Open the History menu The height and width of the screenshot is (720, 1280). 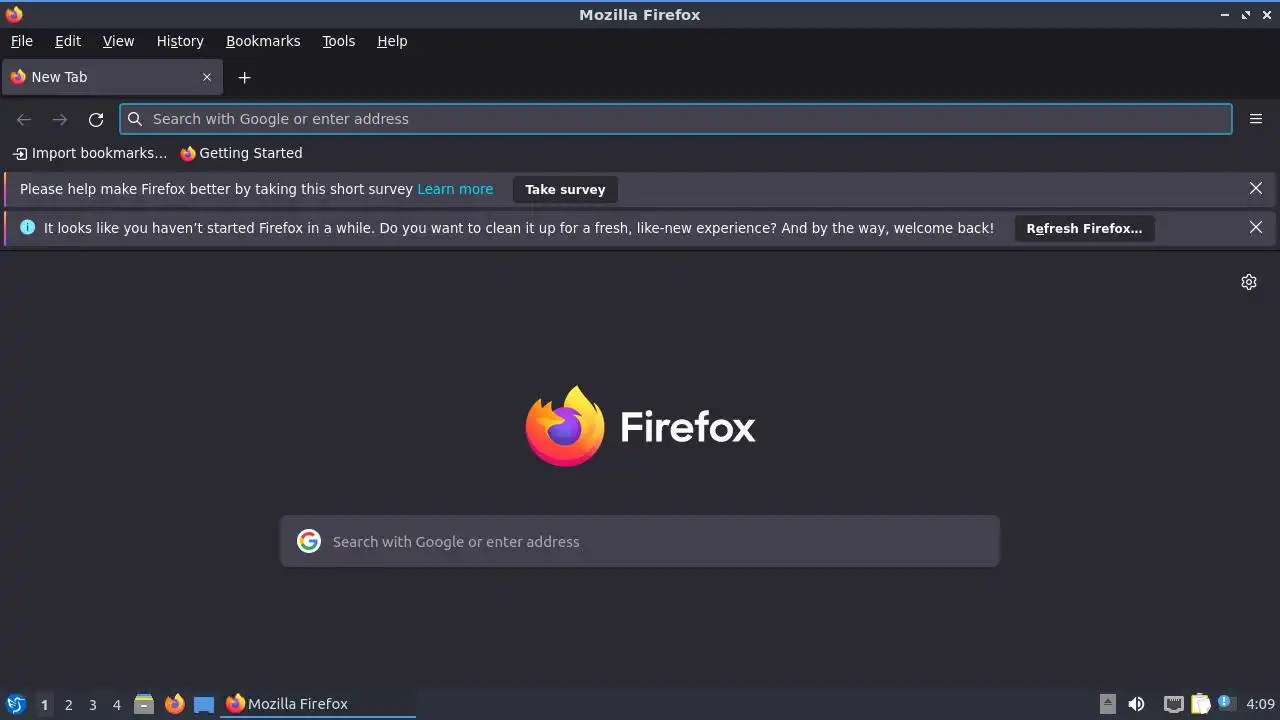pyautogui.click(x=180, y=41)
